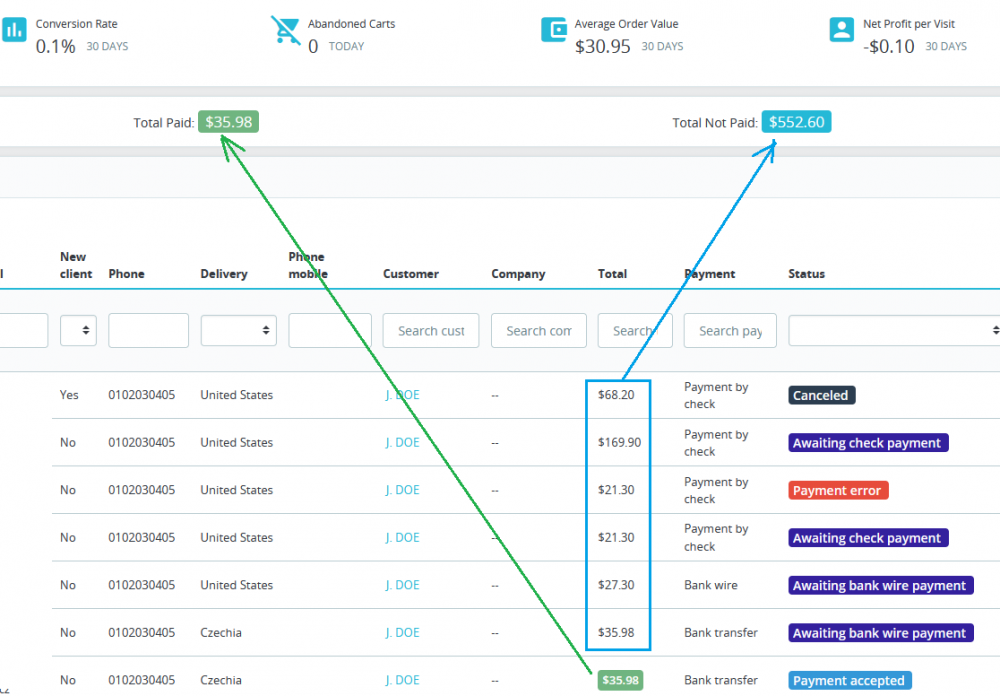The width and height of the screenshot is (1000, 696).
Task: Click the Abandoned Carts cart icon
Action: [285, 30]
